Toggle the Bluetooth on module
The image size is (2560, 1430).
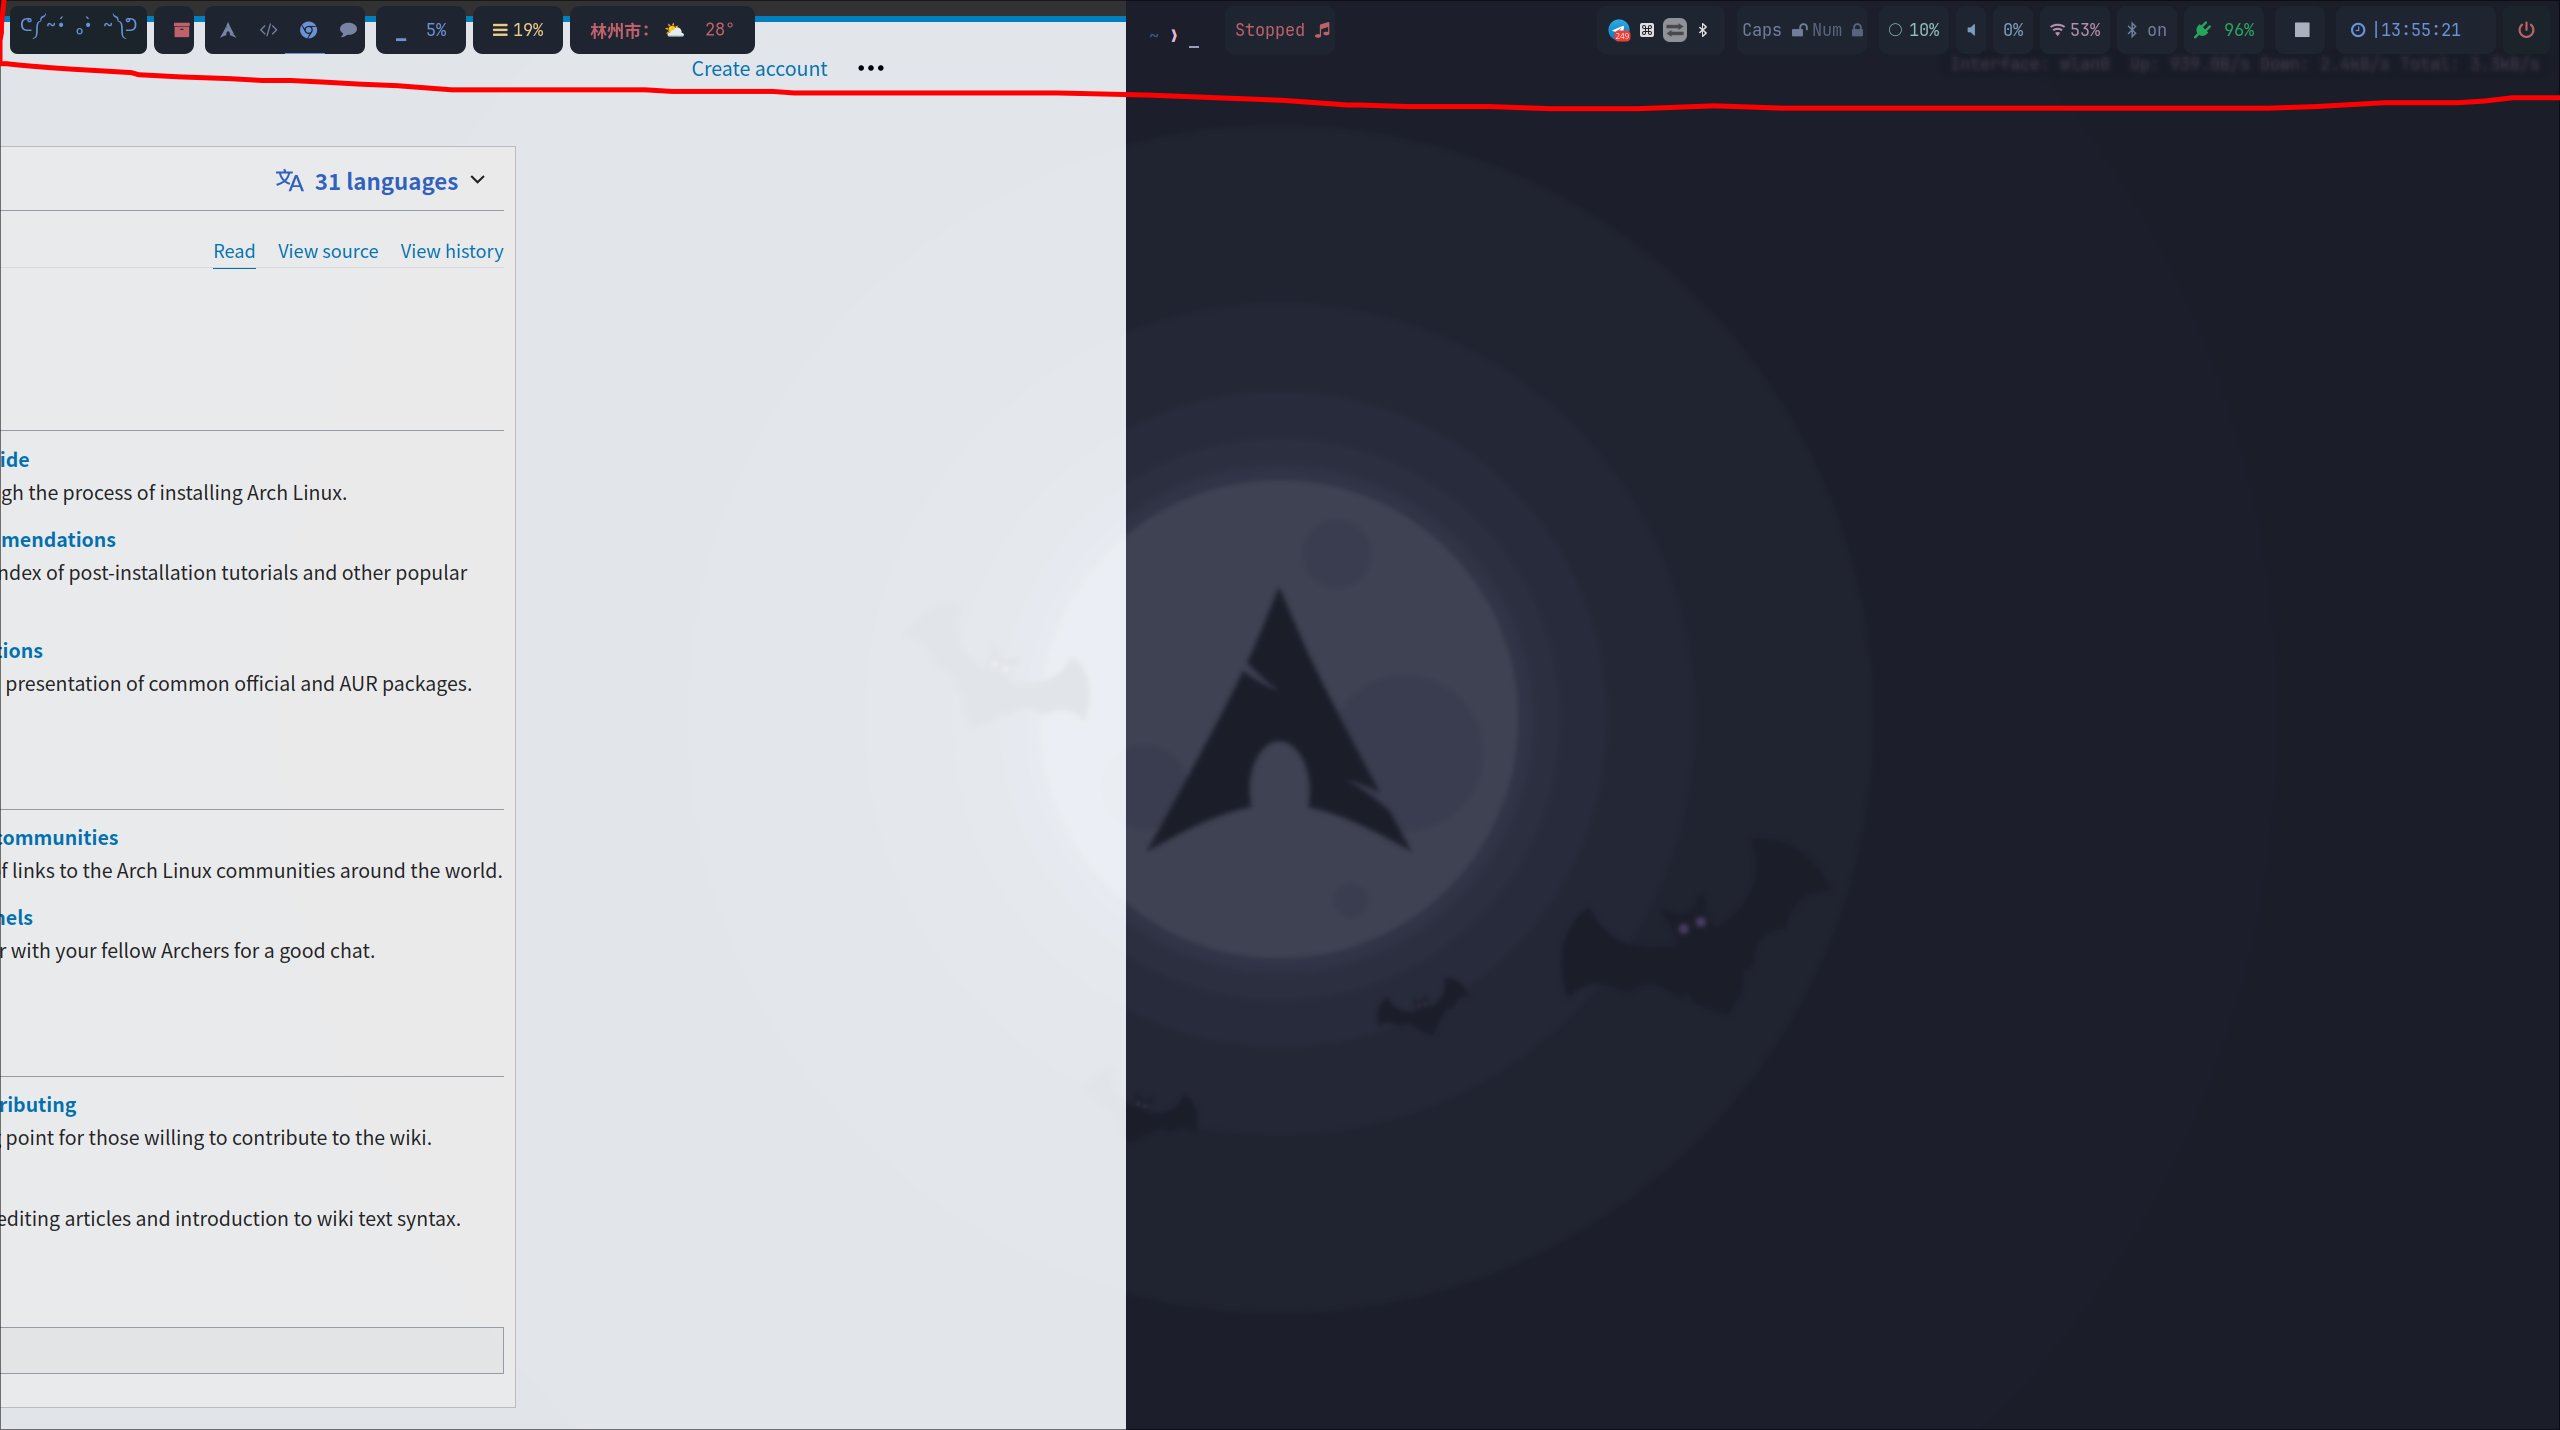(x=2148, y=30)
